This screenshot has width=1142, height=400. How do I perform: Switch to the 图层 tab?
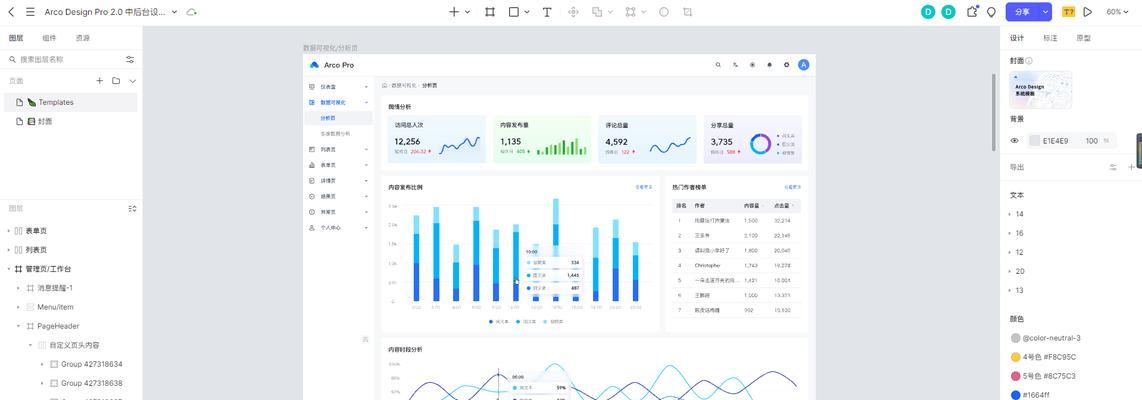click(15, 38)
